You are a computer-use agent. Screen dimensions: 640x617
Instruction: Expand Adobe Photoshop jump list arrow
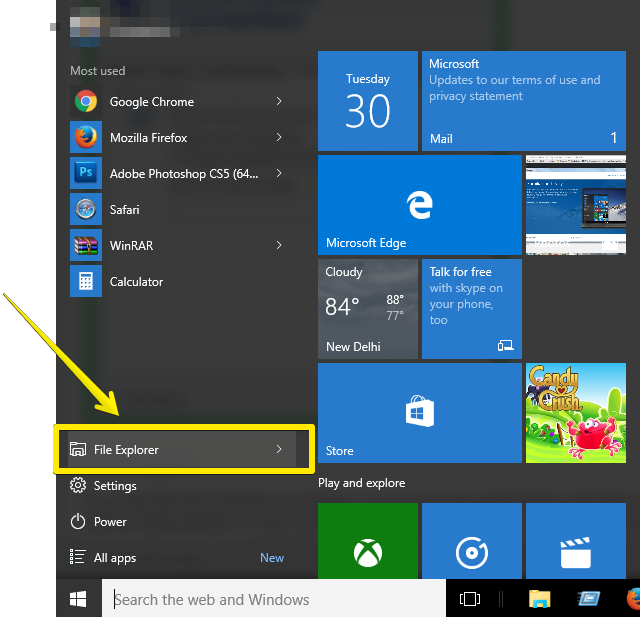pyautogui.click(x=279, y=173)
